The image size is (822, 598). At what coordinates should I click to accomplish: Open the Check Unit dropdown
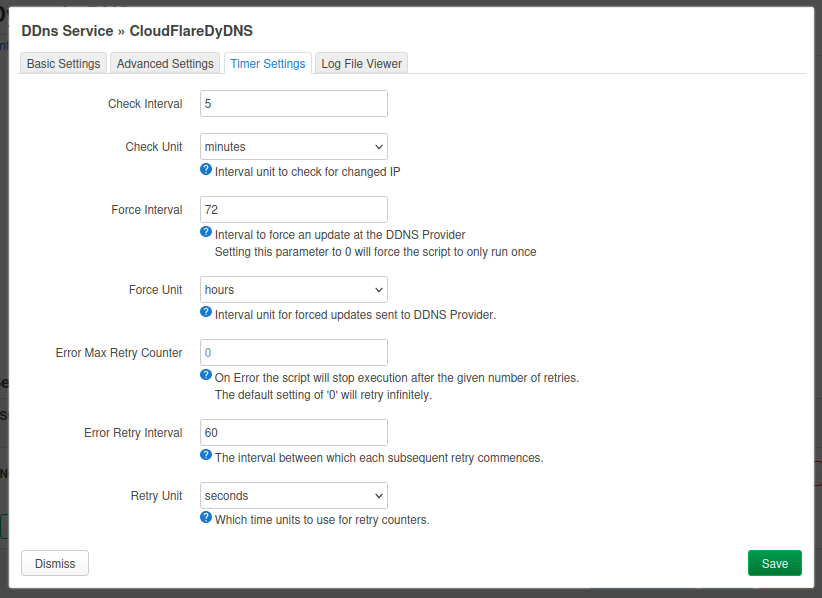pyautogui.click(x=293, y=146)
